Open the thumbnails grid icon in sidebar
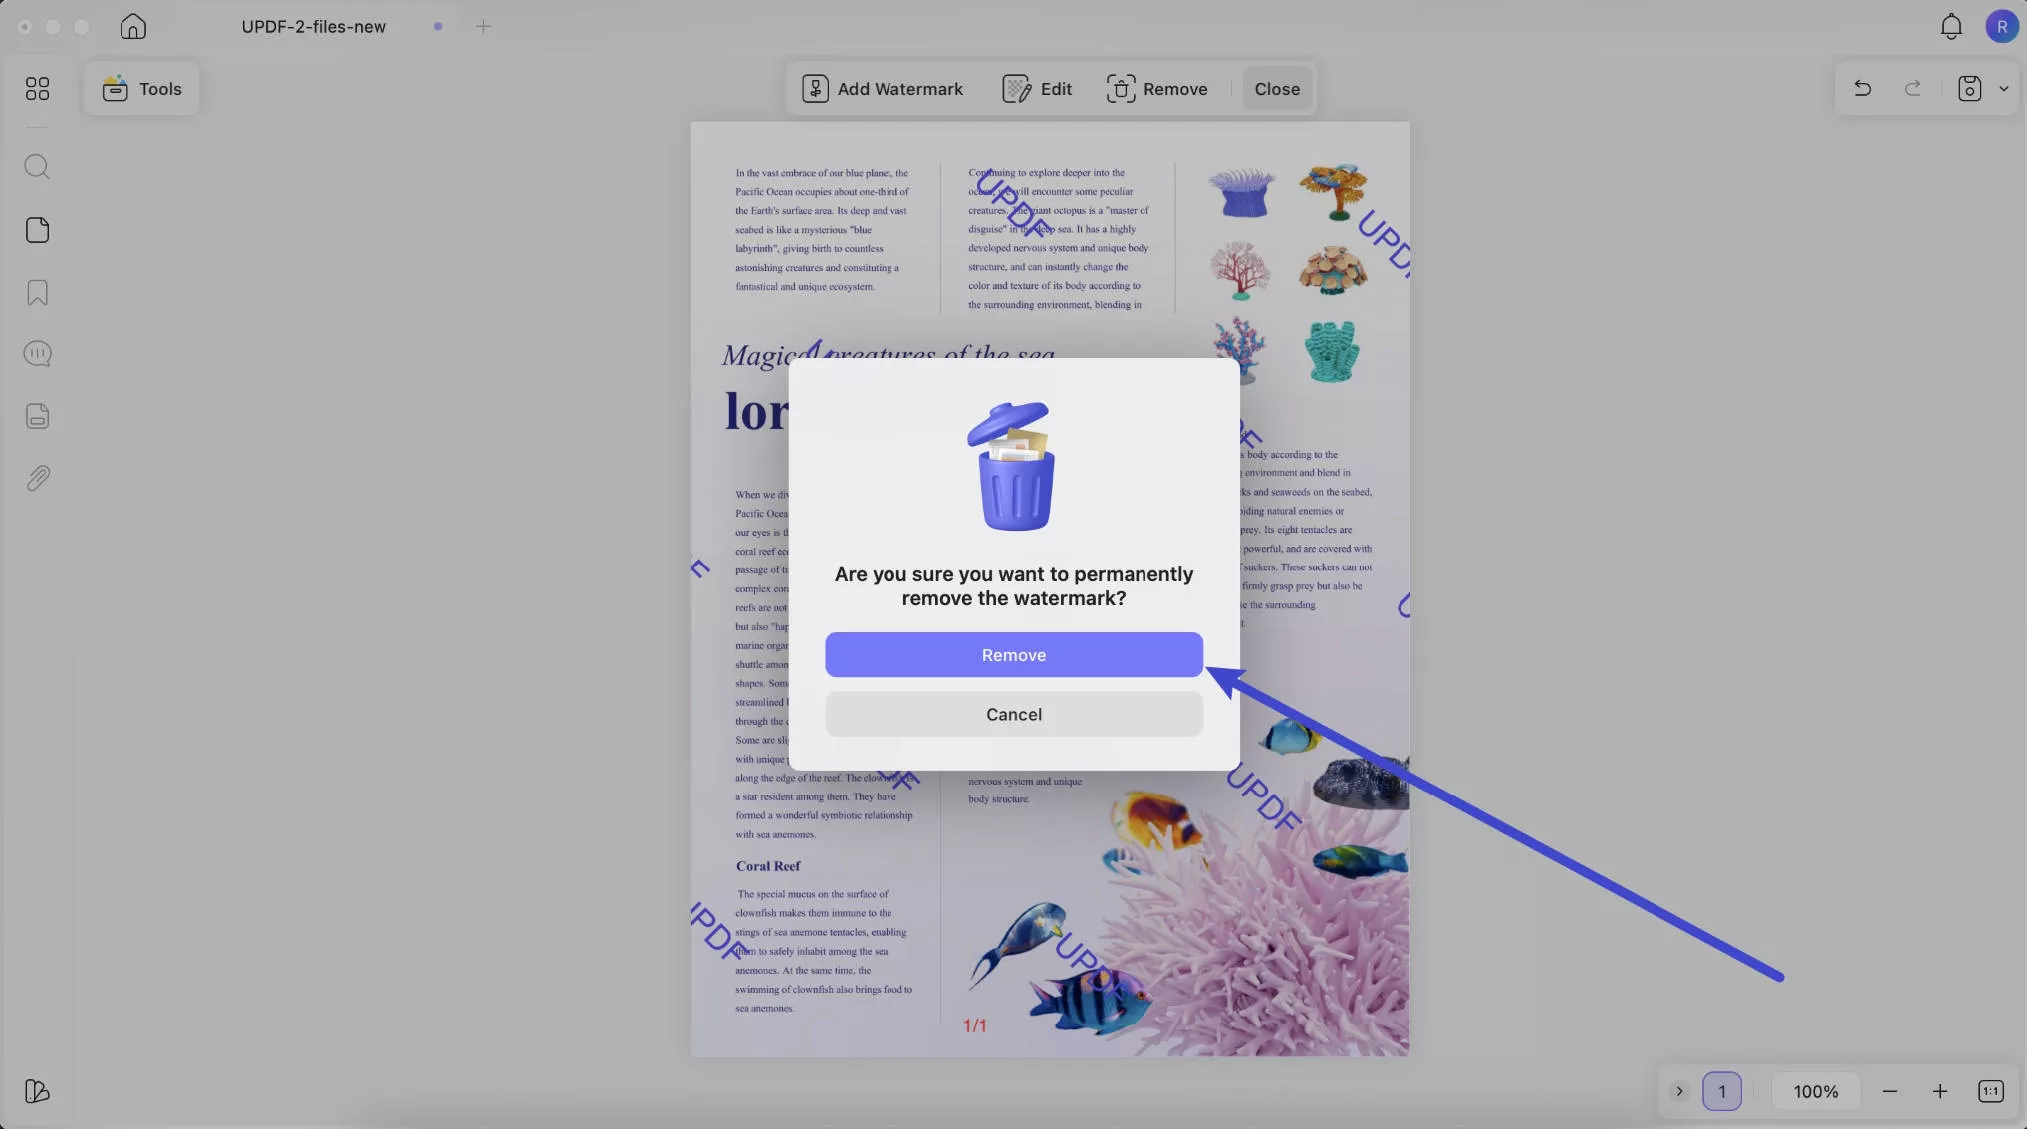Image resolution: width=2027 pixels, height=1129 pixels. tap(37, 89)
